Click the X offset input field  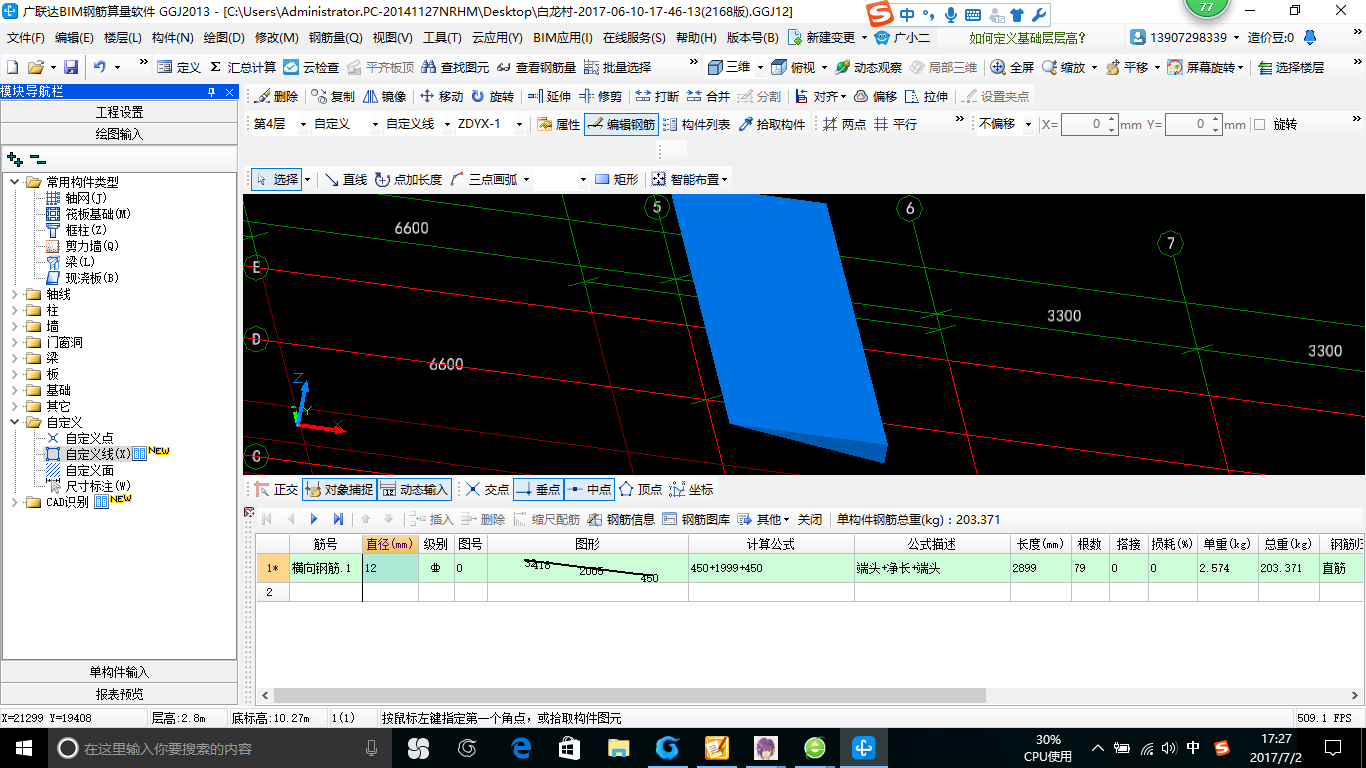pyautogui.click(x=1084, y=124)
